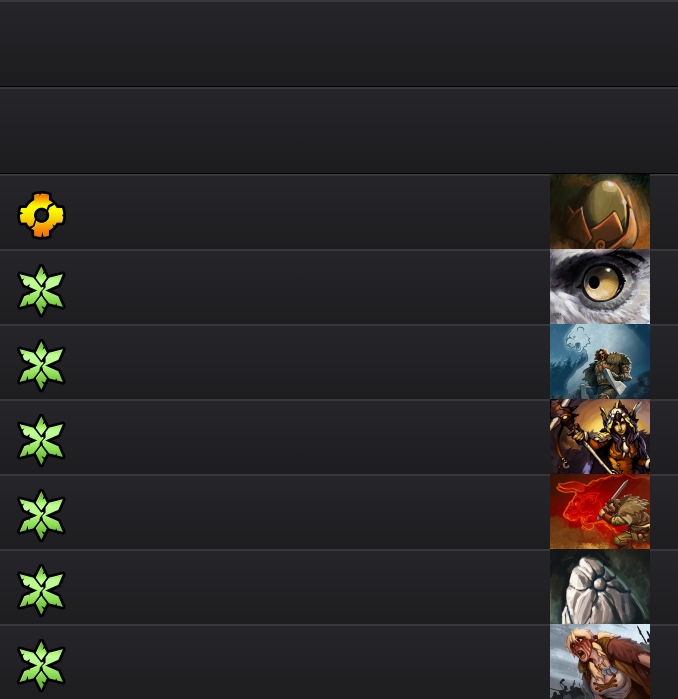Click blank middle area of sorceress row

tap(308, 437)
